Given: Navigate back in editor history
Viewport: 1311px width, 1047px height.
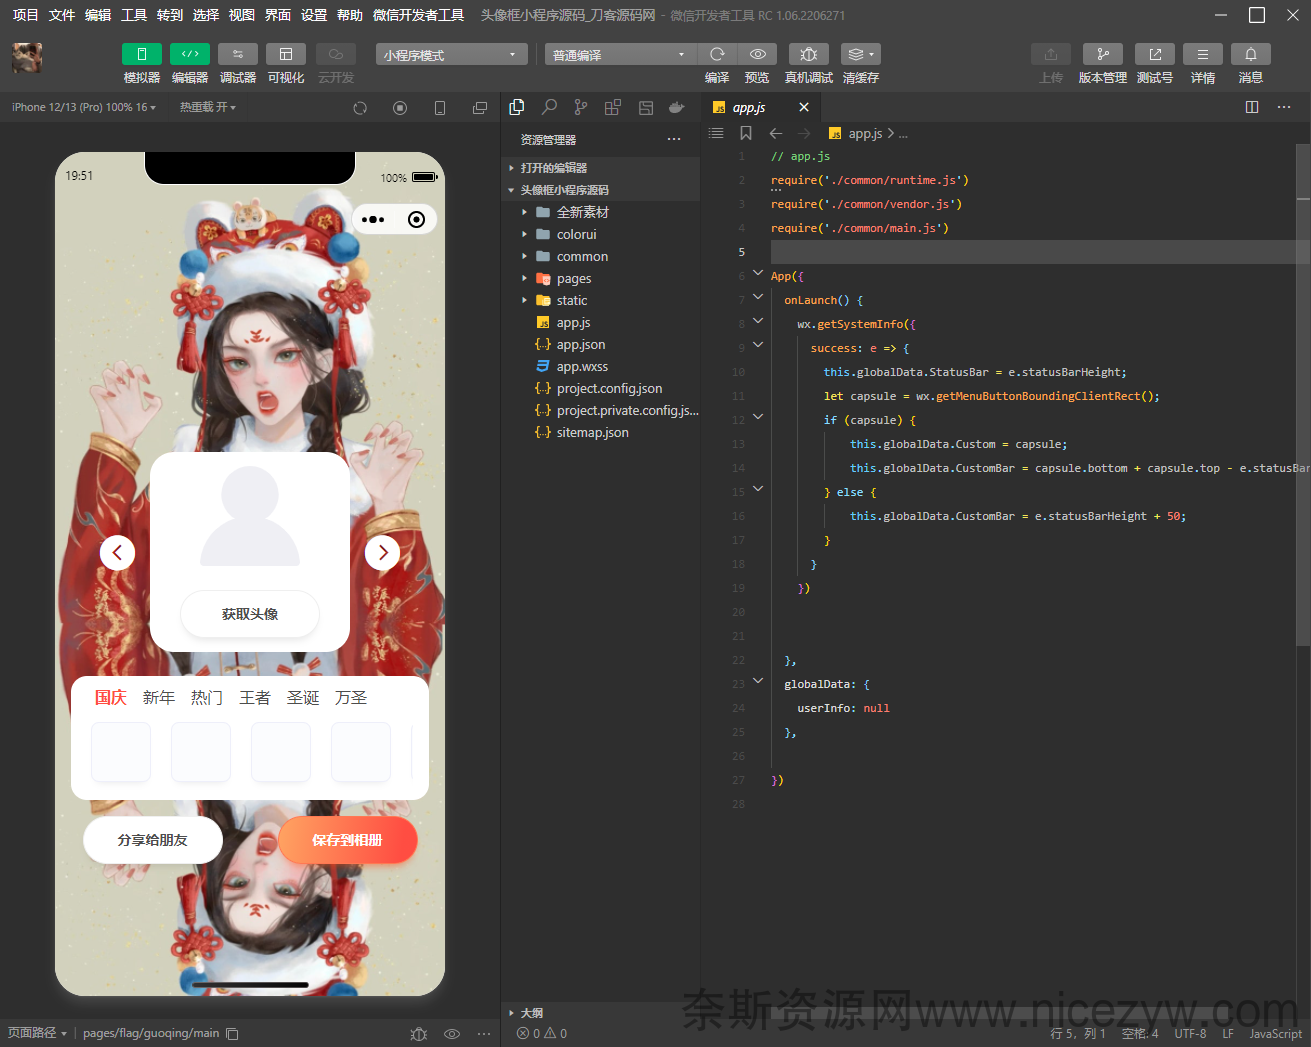Looking at the screenshot, I should (x=776, y=133).
